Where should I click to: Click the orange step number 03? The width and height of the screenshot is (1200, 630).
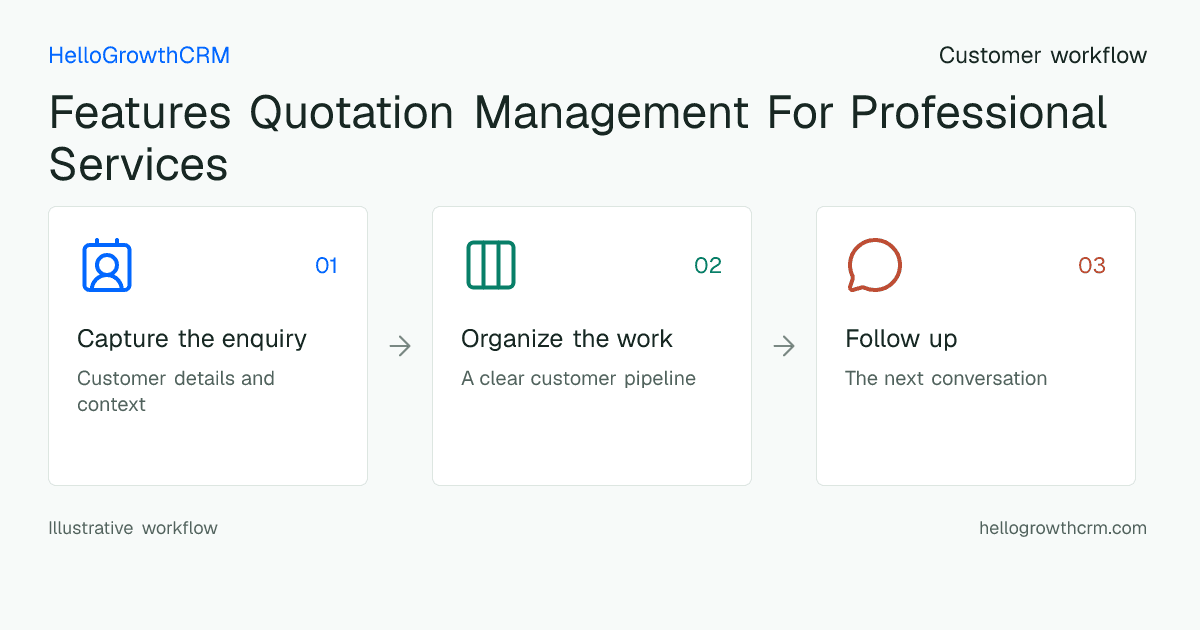tap(1092, 265)
